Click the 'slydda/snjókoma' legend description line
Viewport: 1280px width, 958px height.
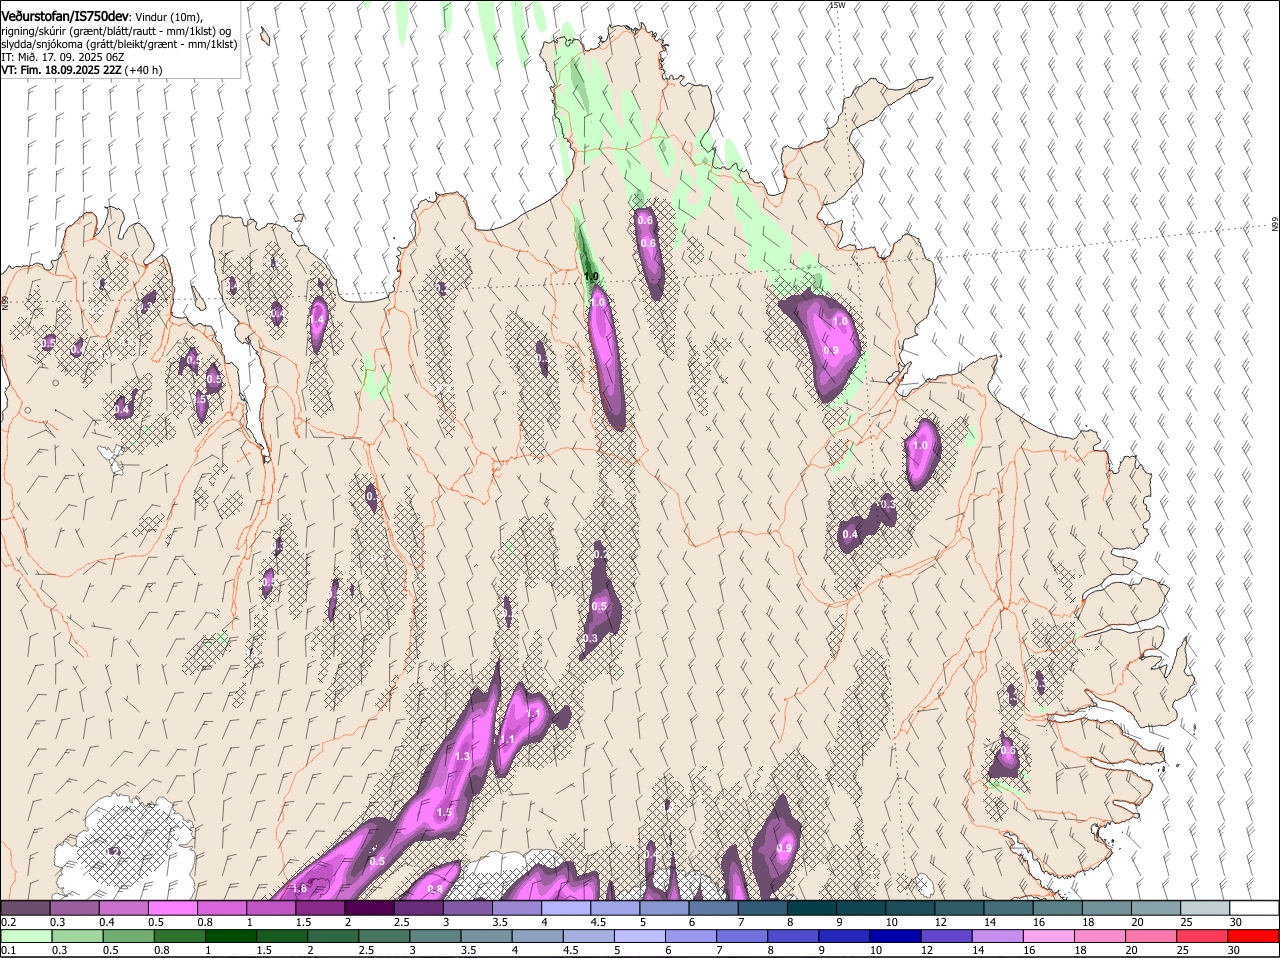(x=119, y=44)
